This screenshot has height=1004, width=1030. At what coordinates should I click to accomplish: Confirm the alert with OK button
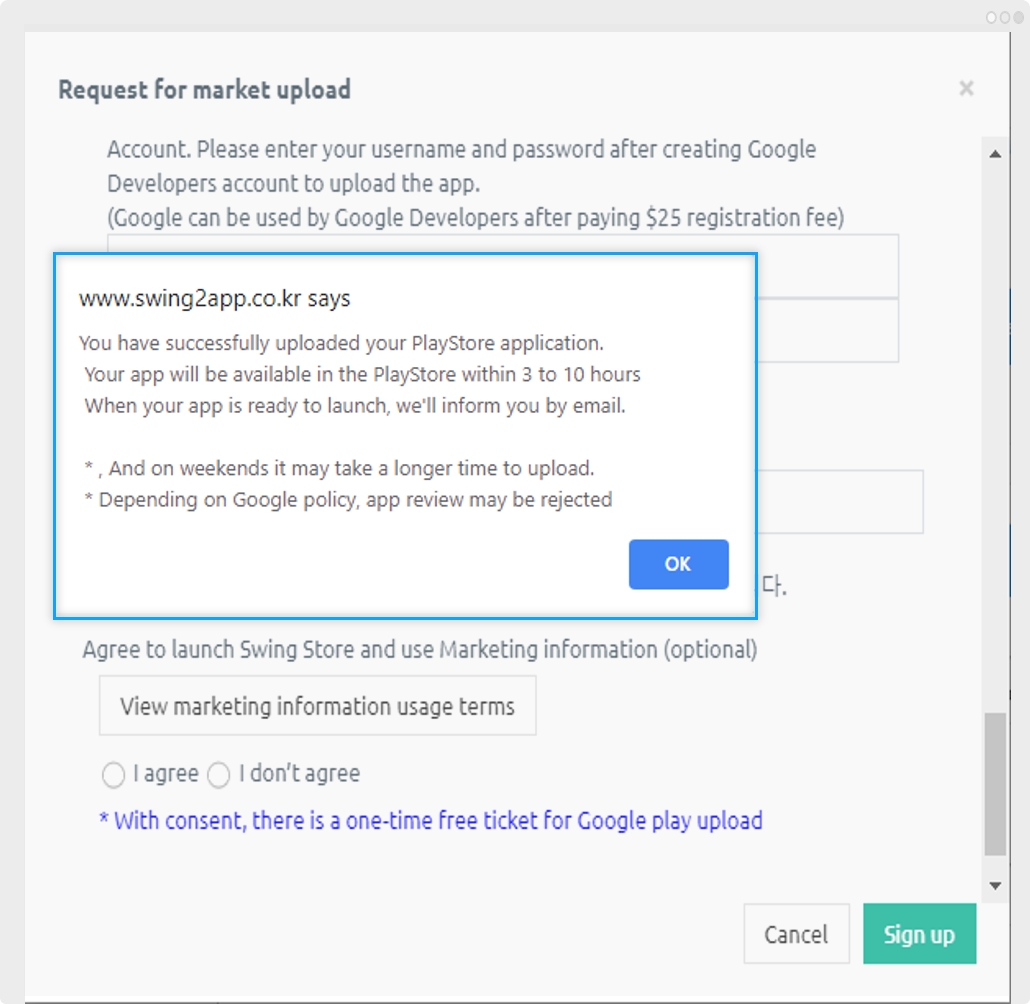click(678, 564)
